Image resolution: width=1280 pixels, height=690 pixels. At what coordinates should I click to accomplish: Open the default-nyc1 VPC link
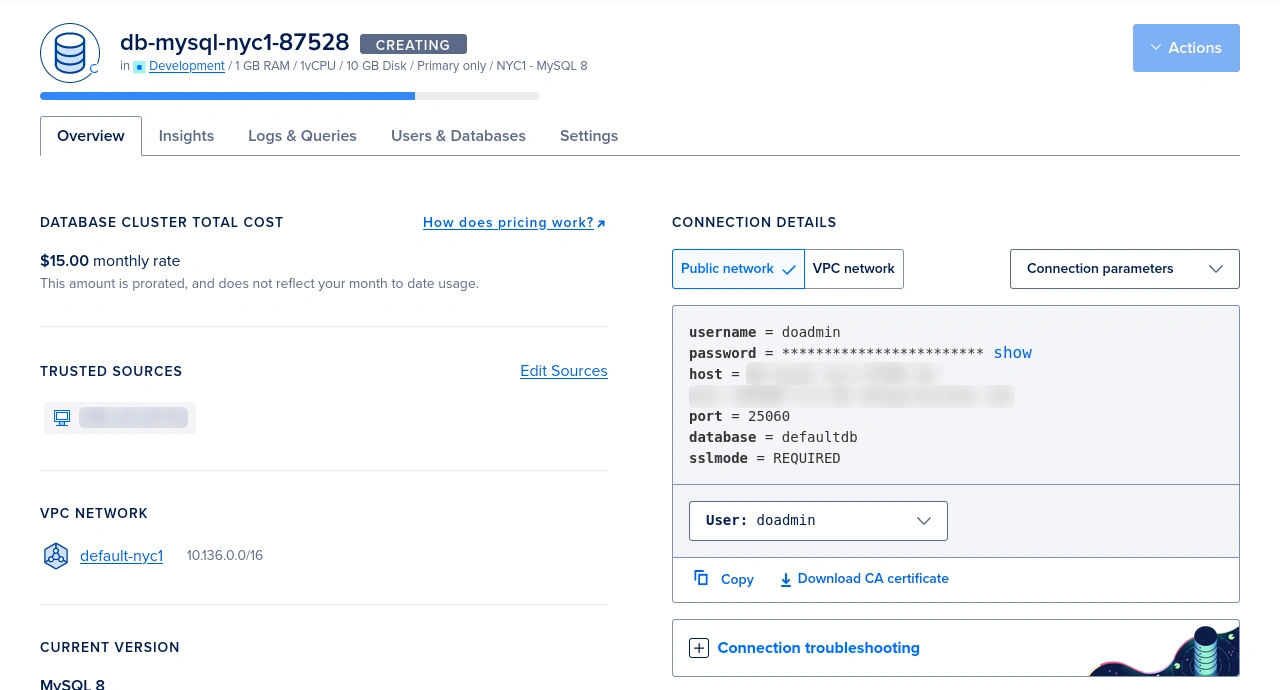click(121, 556)
